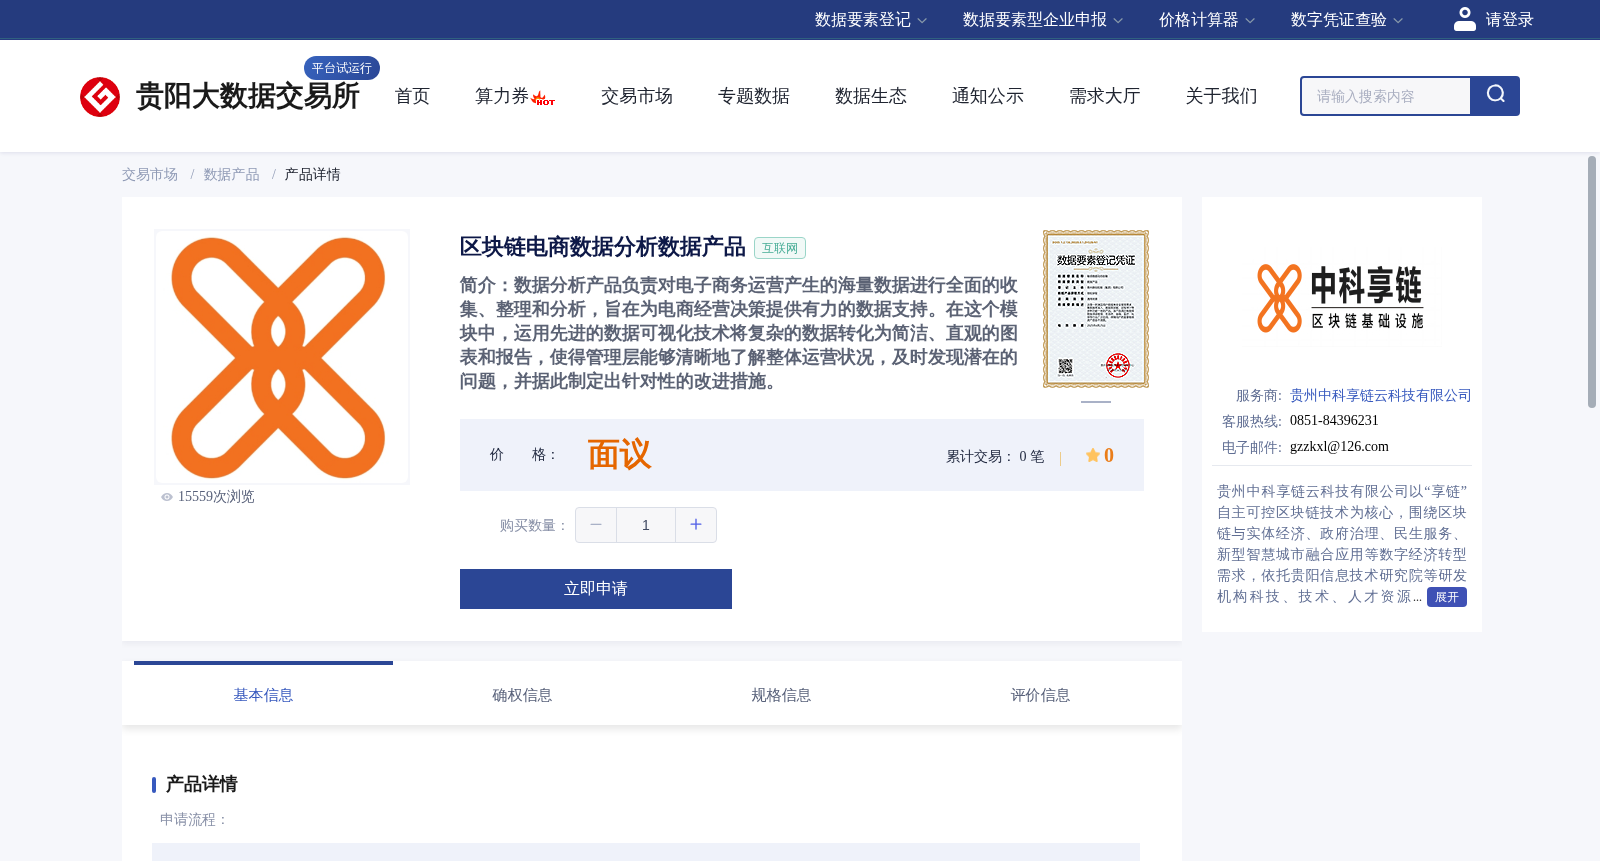This screenshot has width=1600, height=861.
Task: Click 数据产品 breadcrumb link
Action: (x=232, y=175)
